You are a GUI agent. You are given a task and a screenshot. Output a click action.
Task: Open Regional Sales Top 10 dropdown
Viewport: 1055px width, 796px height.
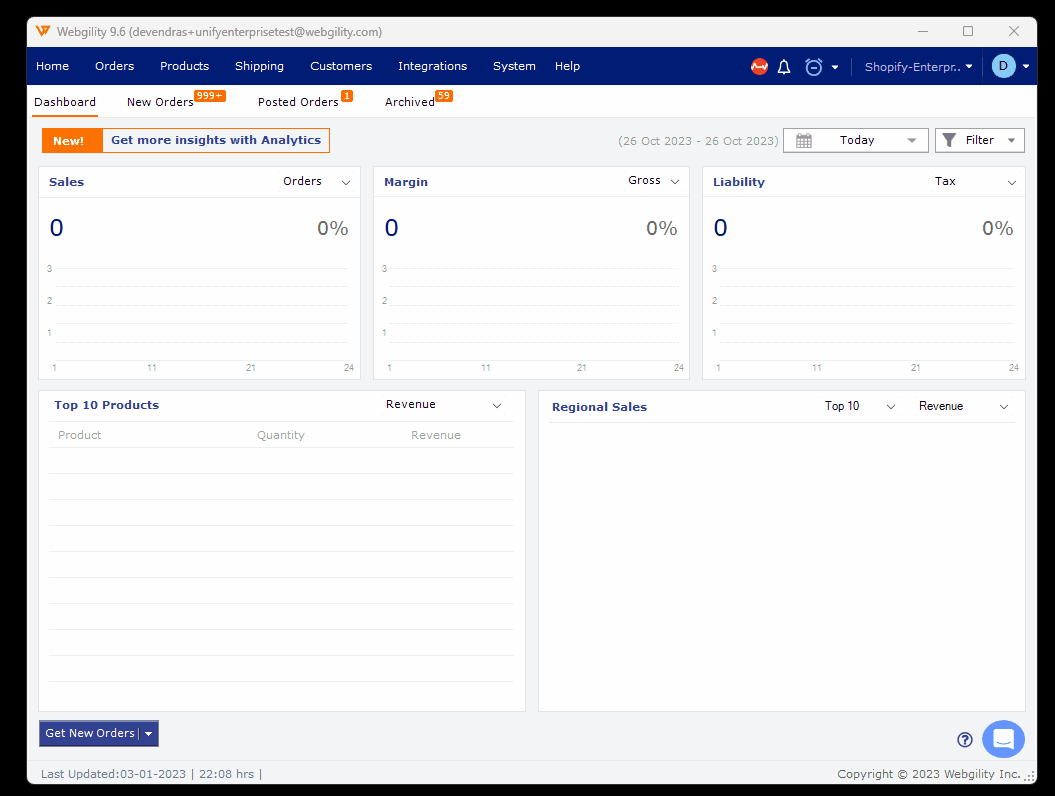(x=859, y=406)
